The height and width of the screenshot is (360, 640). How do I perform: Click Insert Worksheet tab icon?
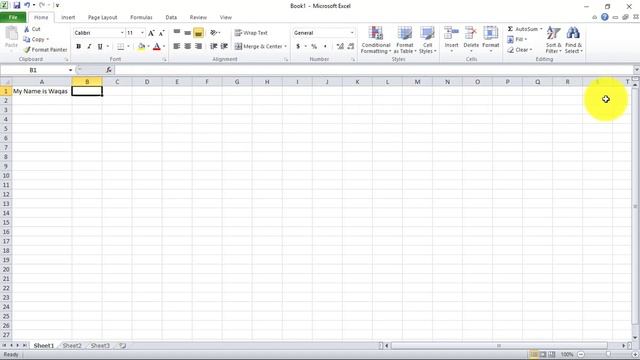[x=122, y=346]
